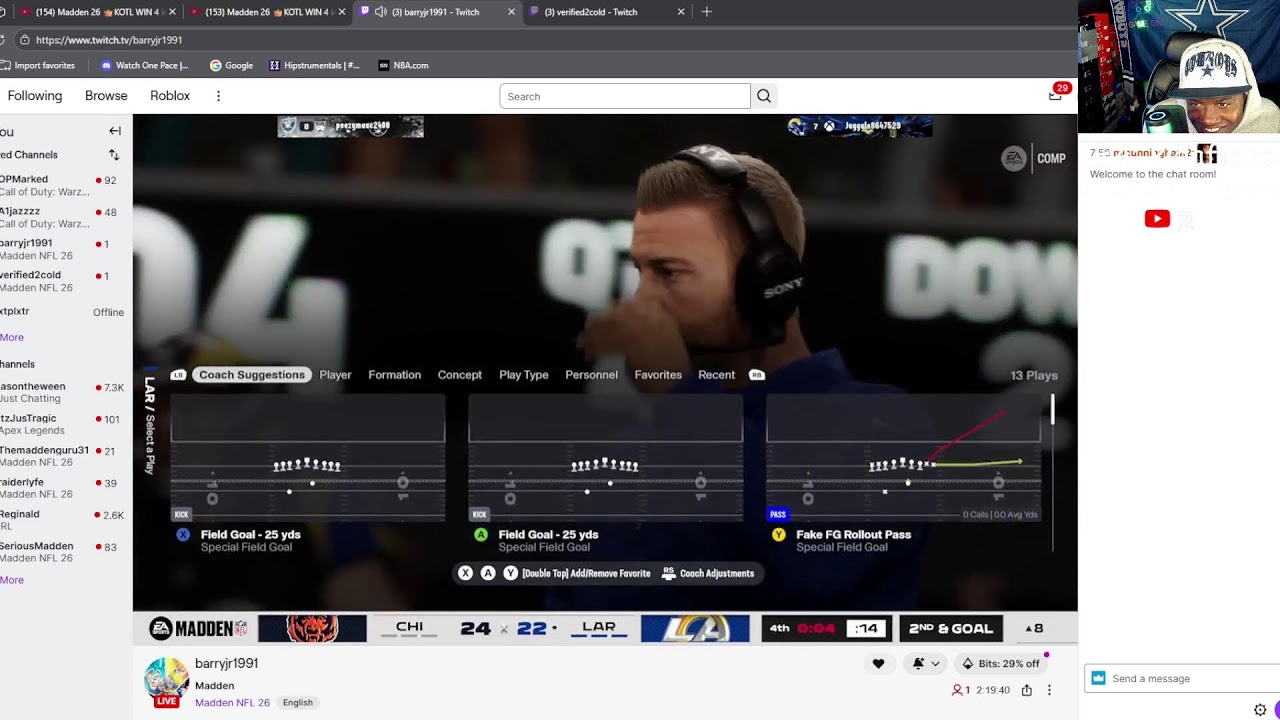Click the English language tag
The width and height of the screenshot is (1280, 720).
click(298, 703)
